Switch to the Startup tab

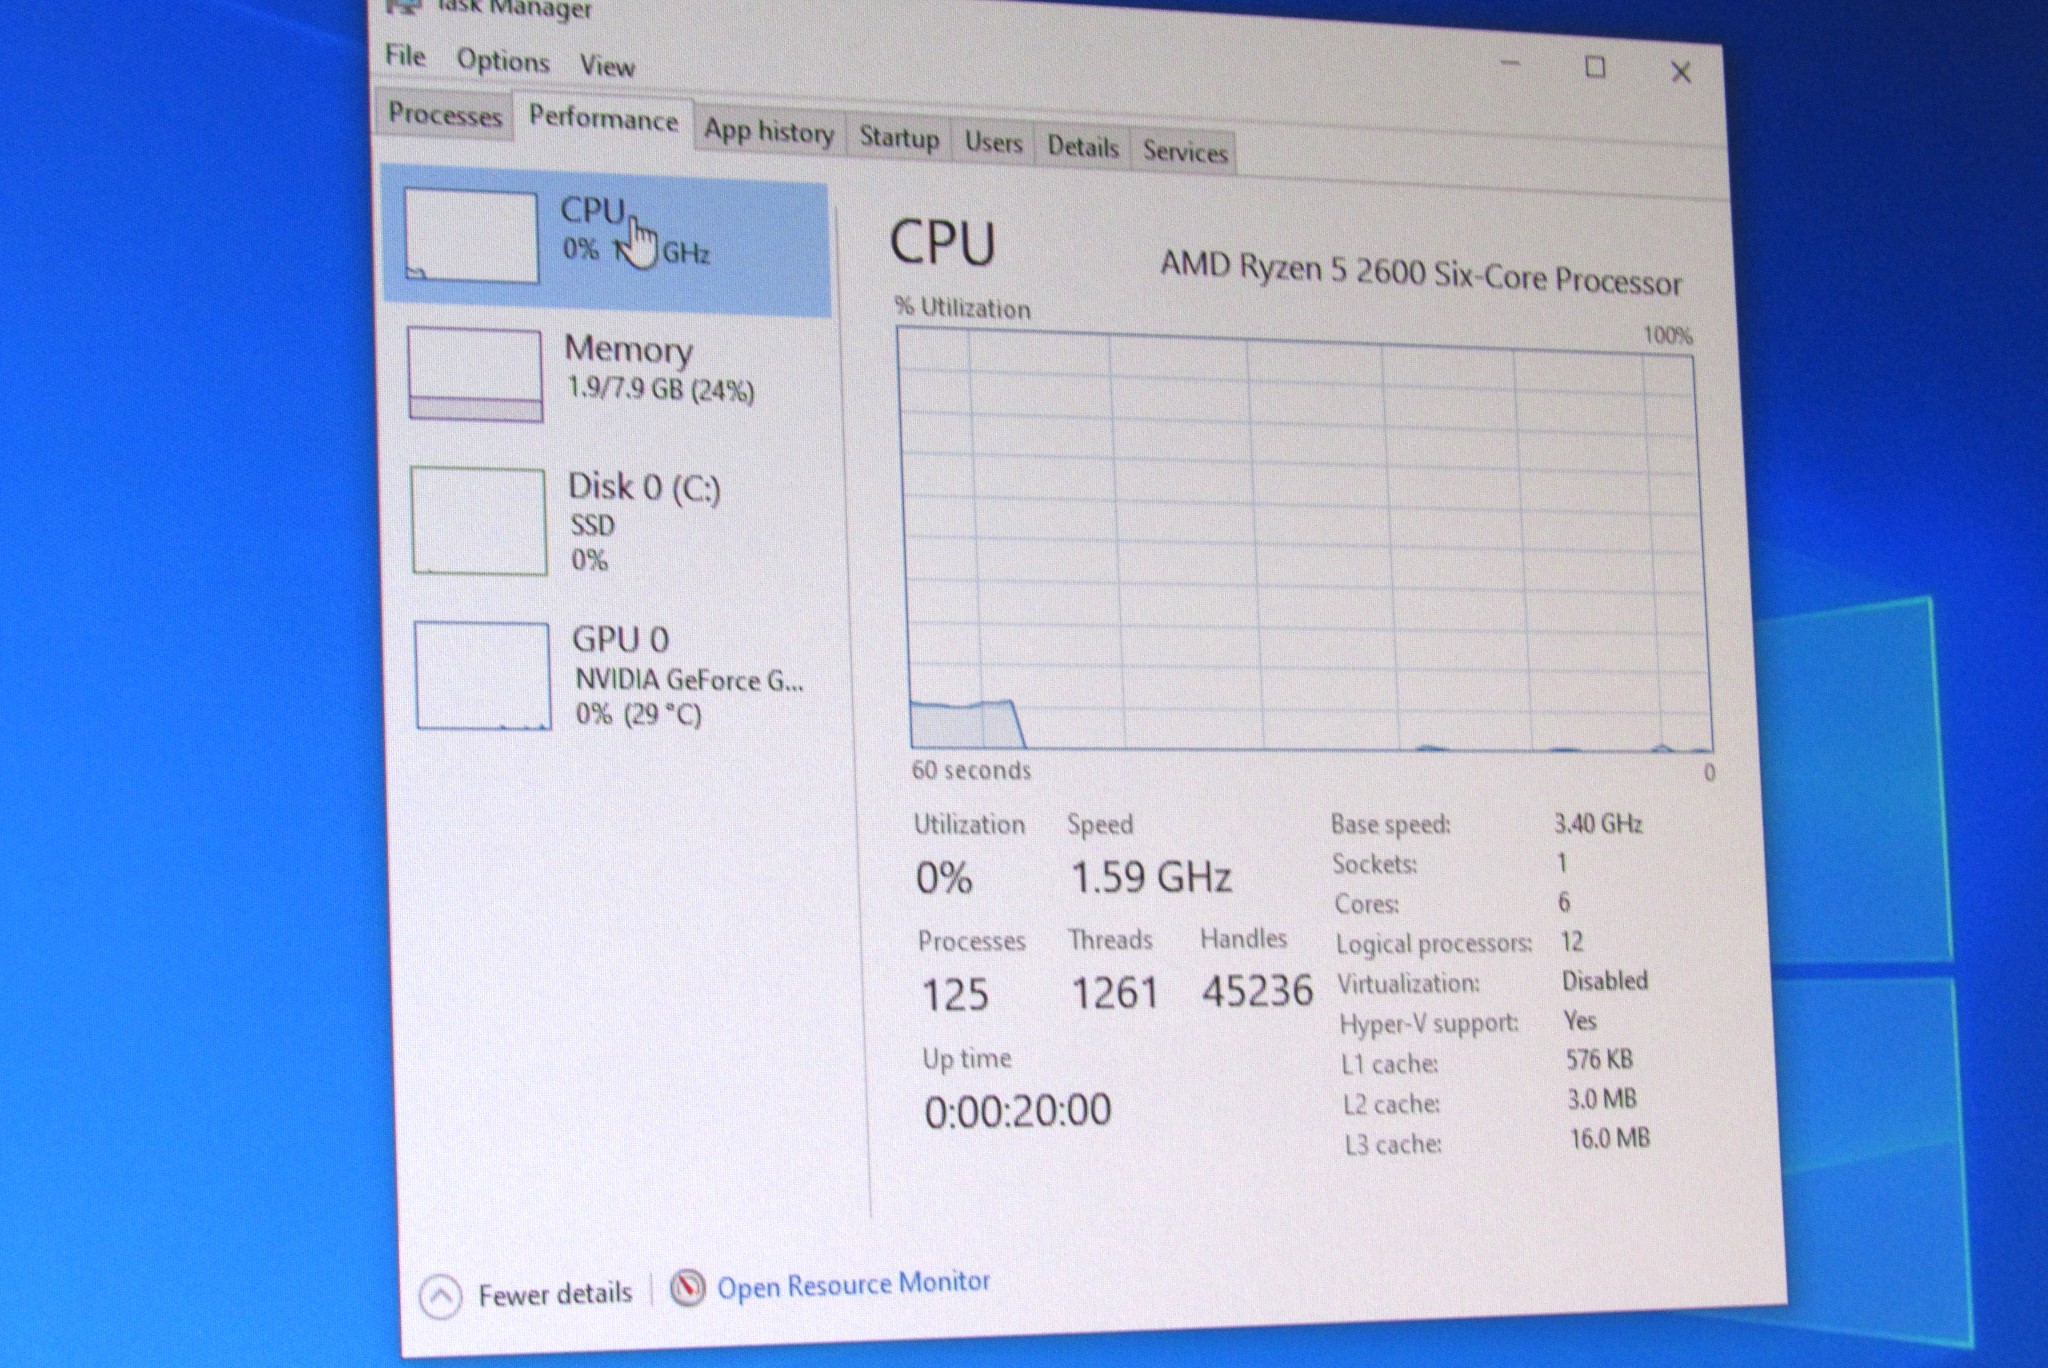(899, 138)
